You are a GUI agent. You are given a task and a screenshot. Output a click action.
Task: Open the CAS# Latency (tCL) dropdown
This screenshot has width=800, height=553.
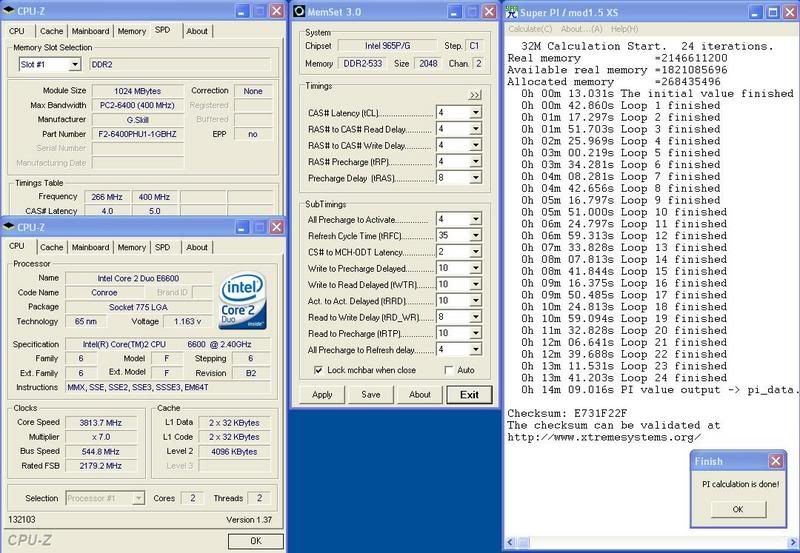[x=475, y=113]
